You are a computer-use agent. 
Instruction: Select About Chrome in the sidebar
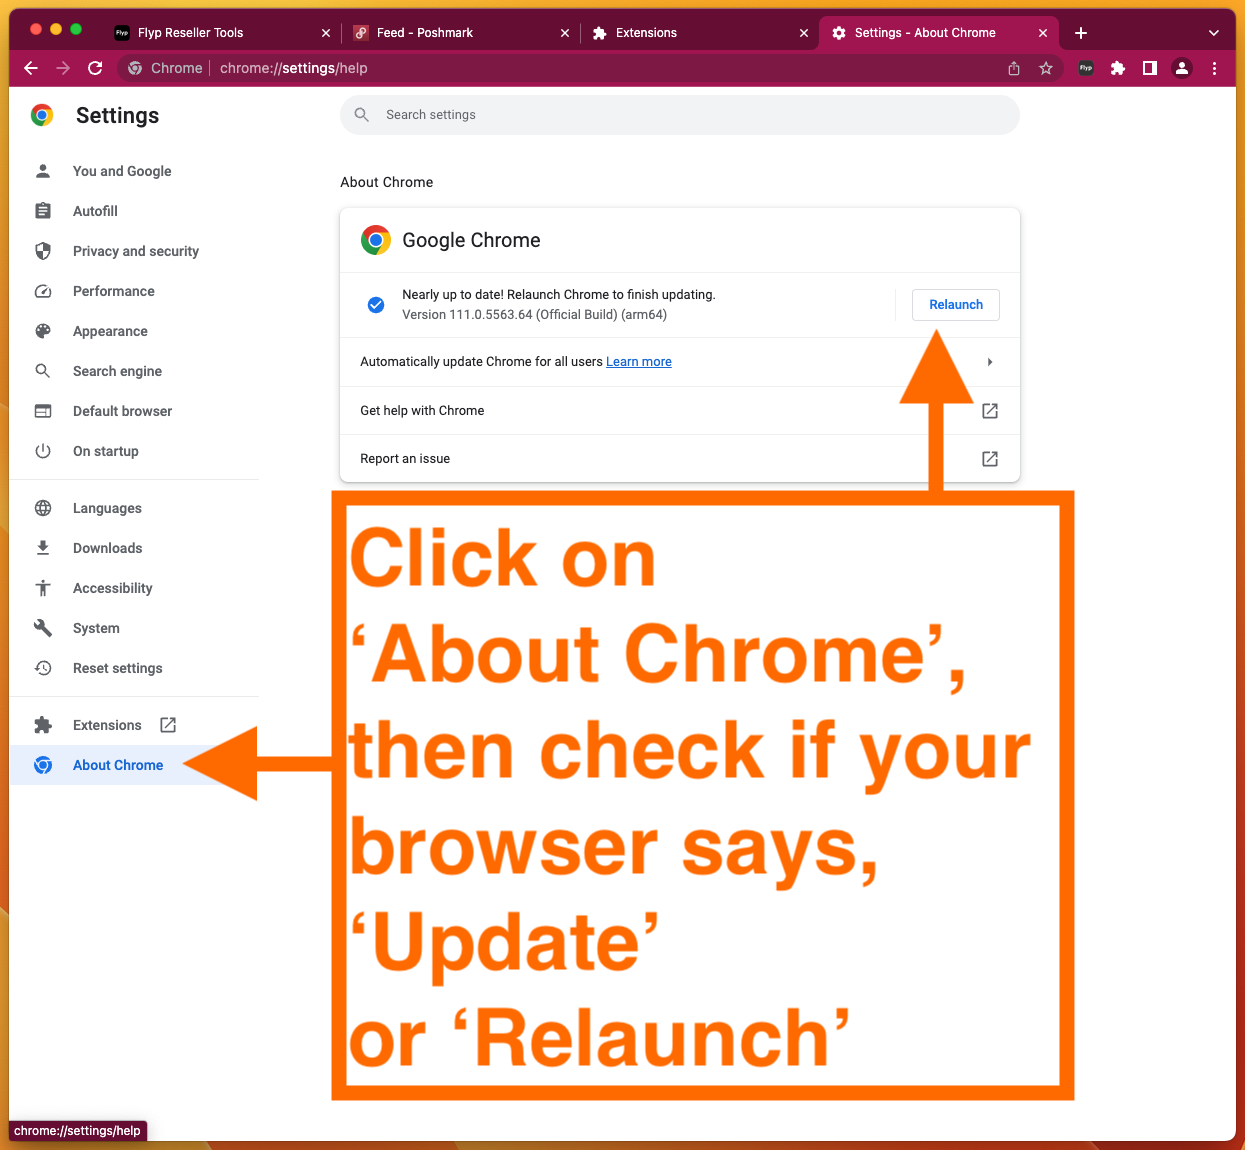[x=118, y=765]
